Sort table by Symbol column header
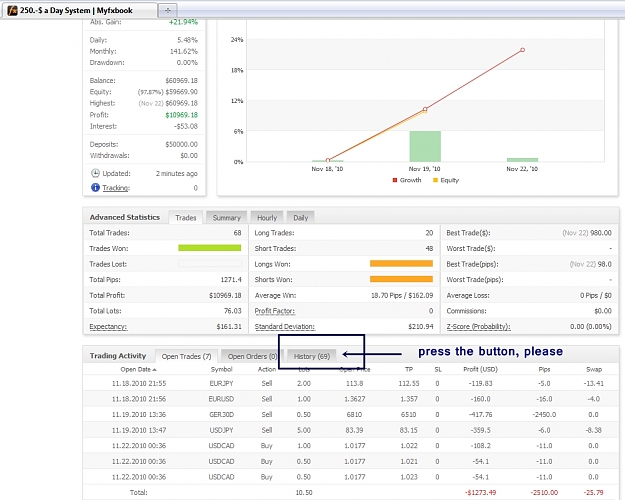Screen dimensions: 625x500 (x=221, y=370)
